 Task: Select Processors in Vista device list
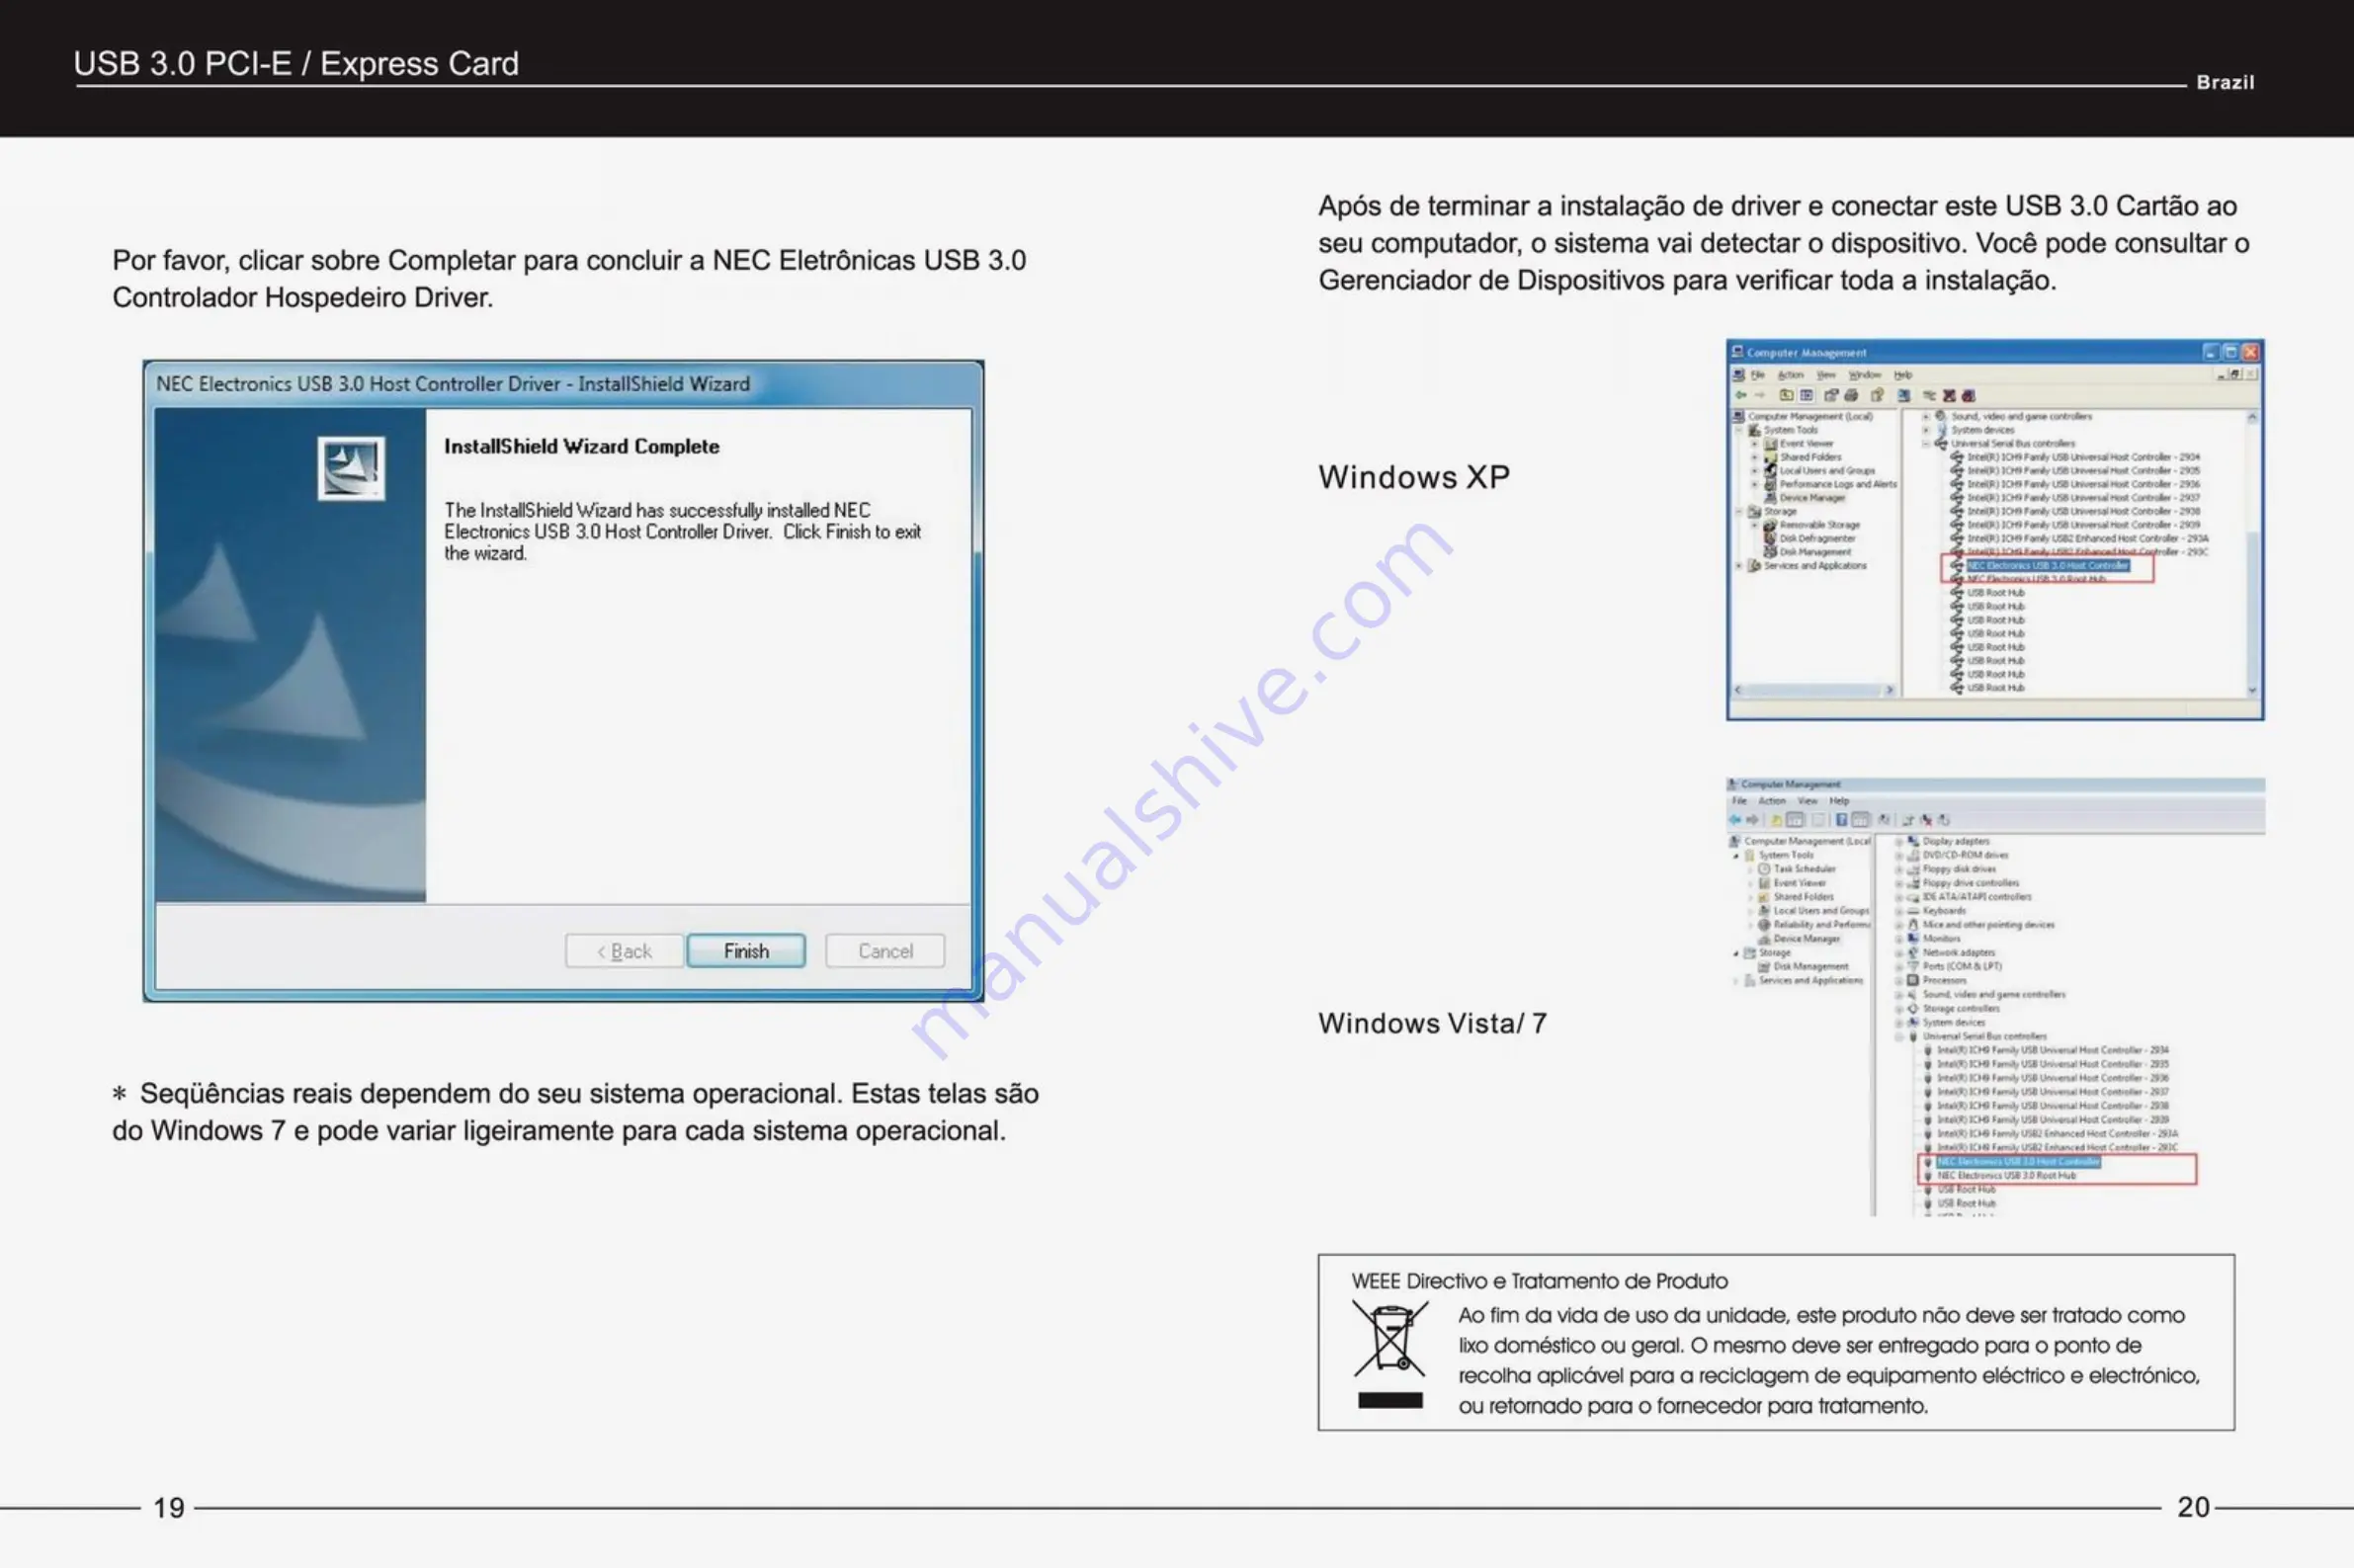coord(1945,981)
